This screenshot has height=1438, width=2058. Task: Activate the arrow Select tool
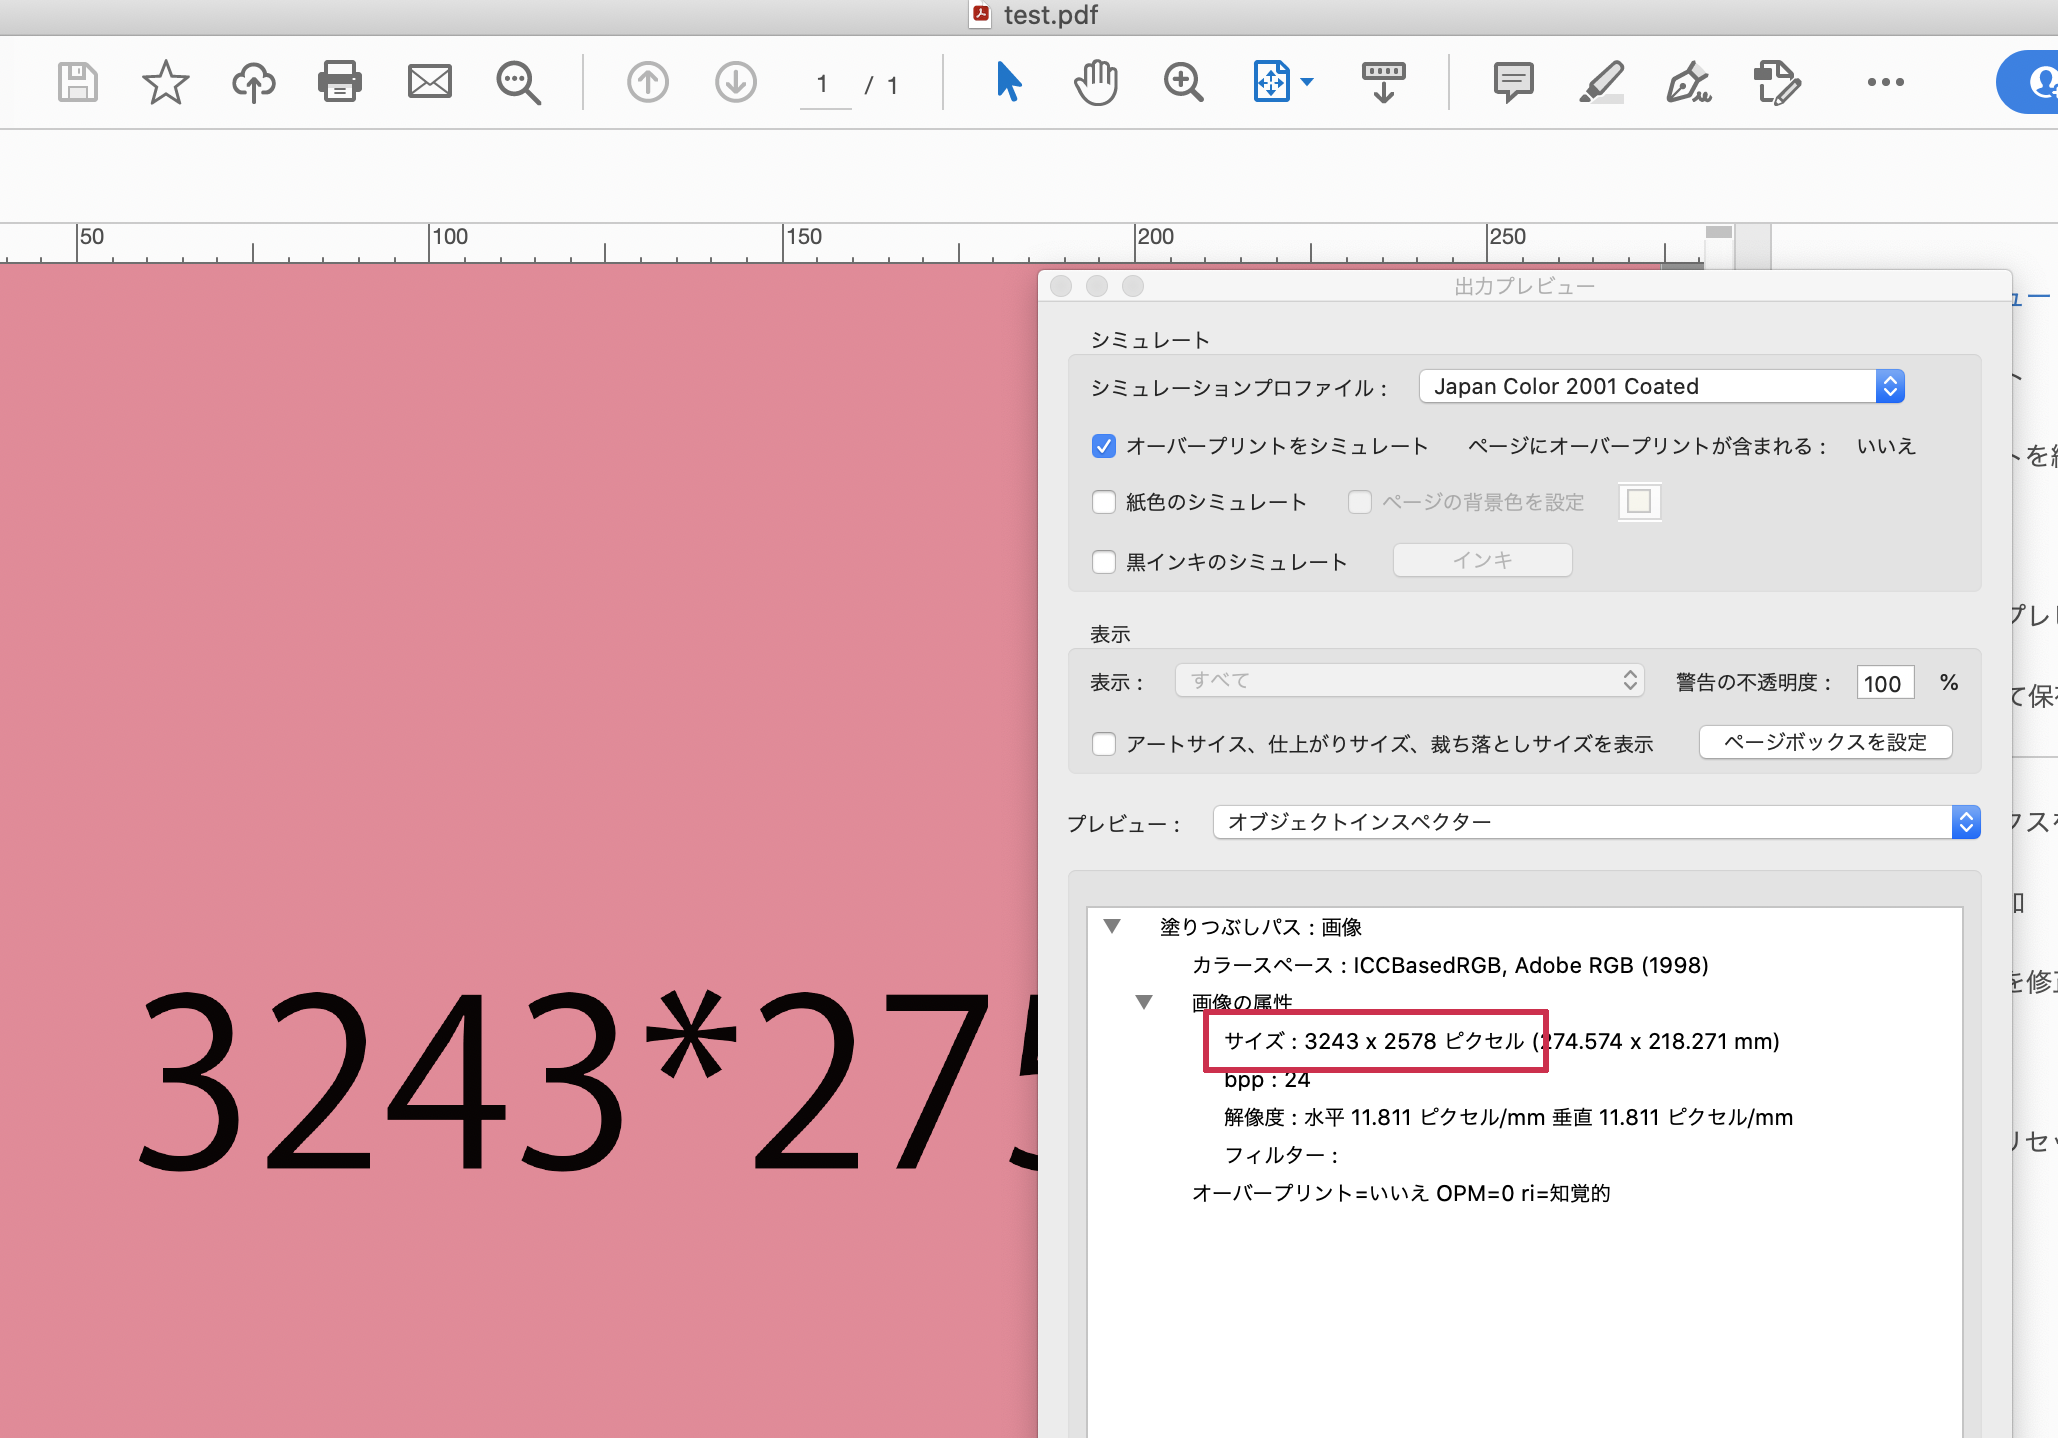tap(1009, 82)
